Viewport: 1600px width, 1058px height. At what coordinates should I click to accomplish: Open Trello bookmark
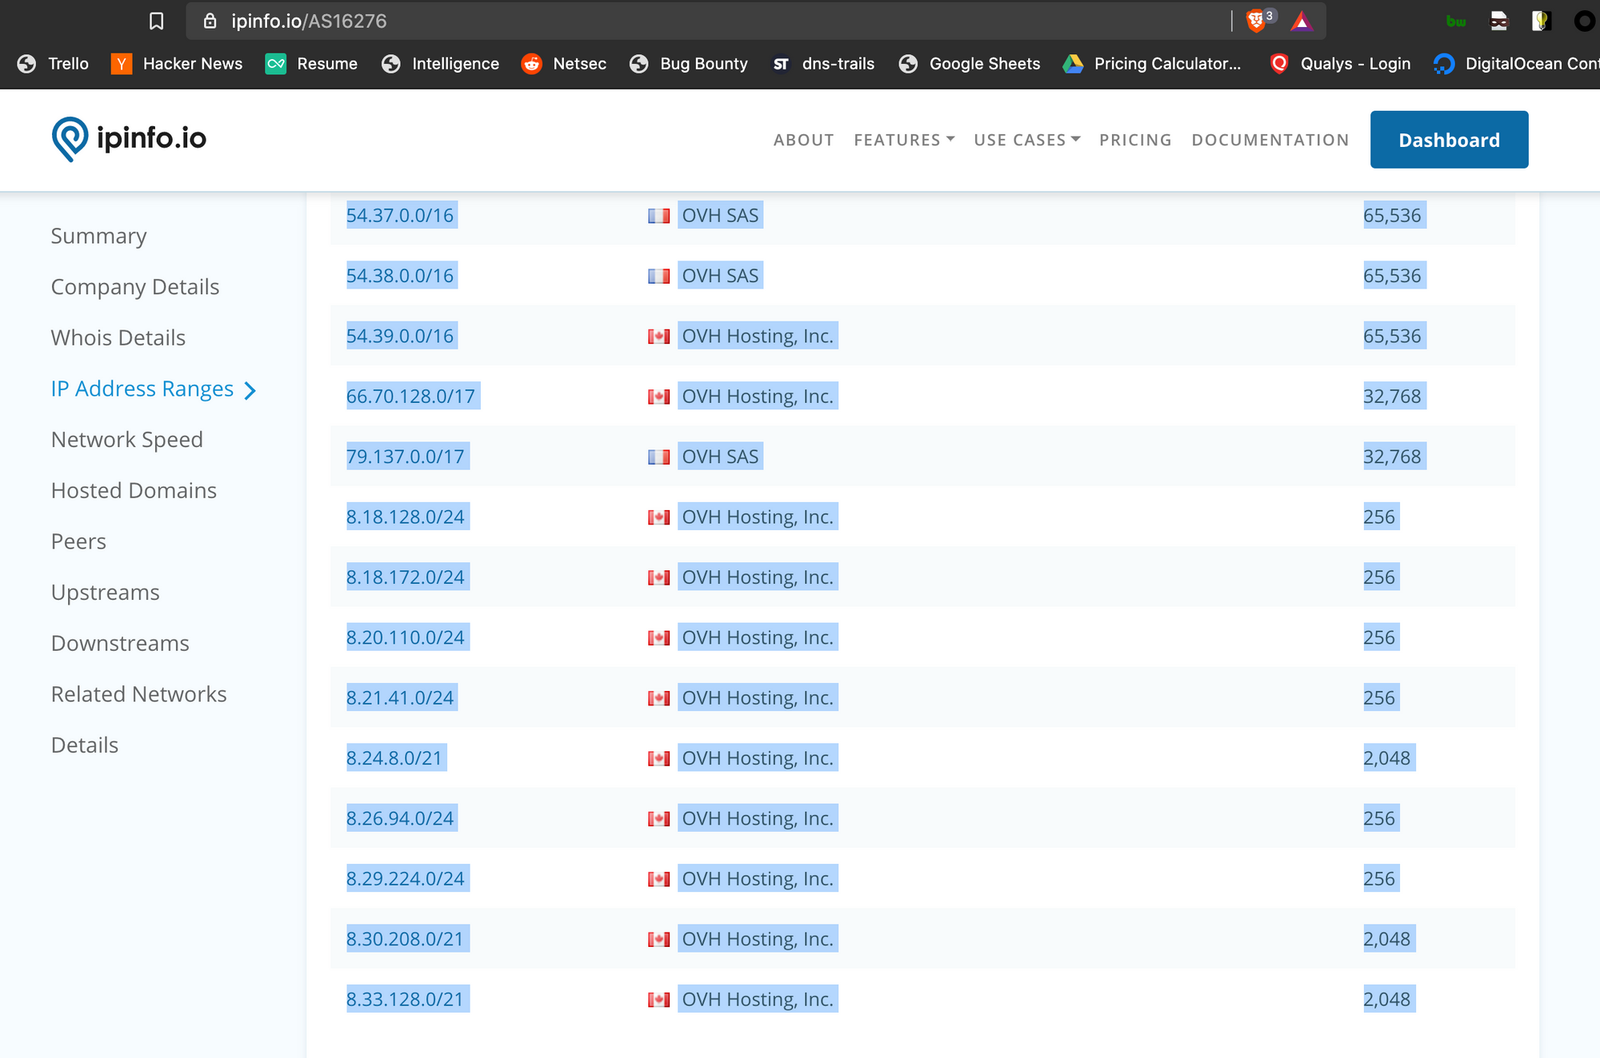tap(53, 64)
